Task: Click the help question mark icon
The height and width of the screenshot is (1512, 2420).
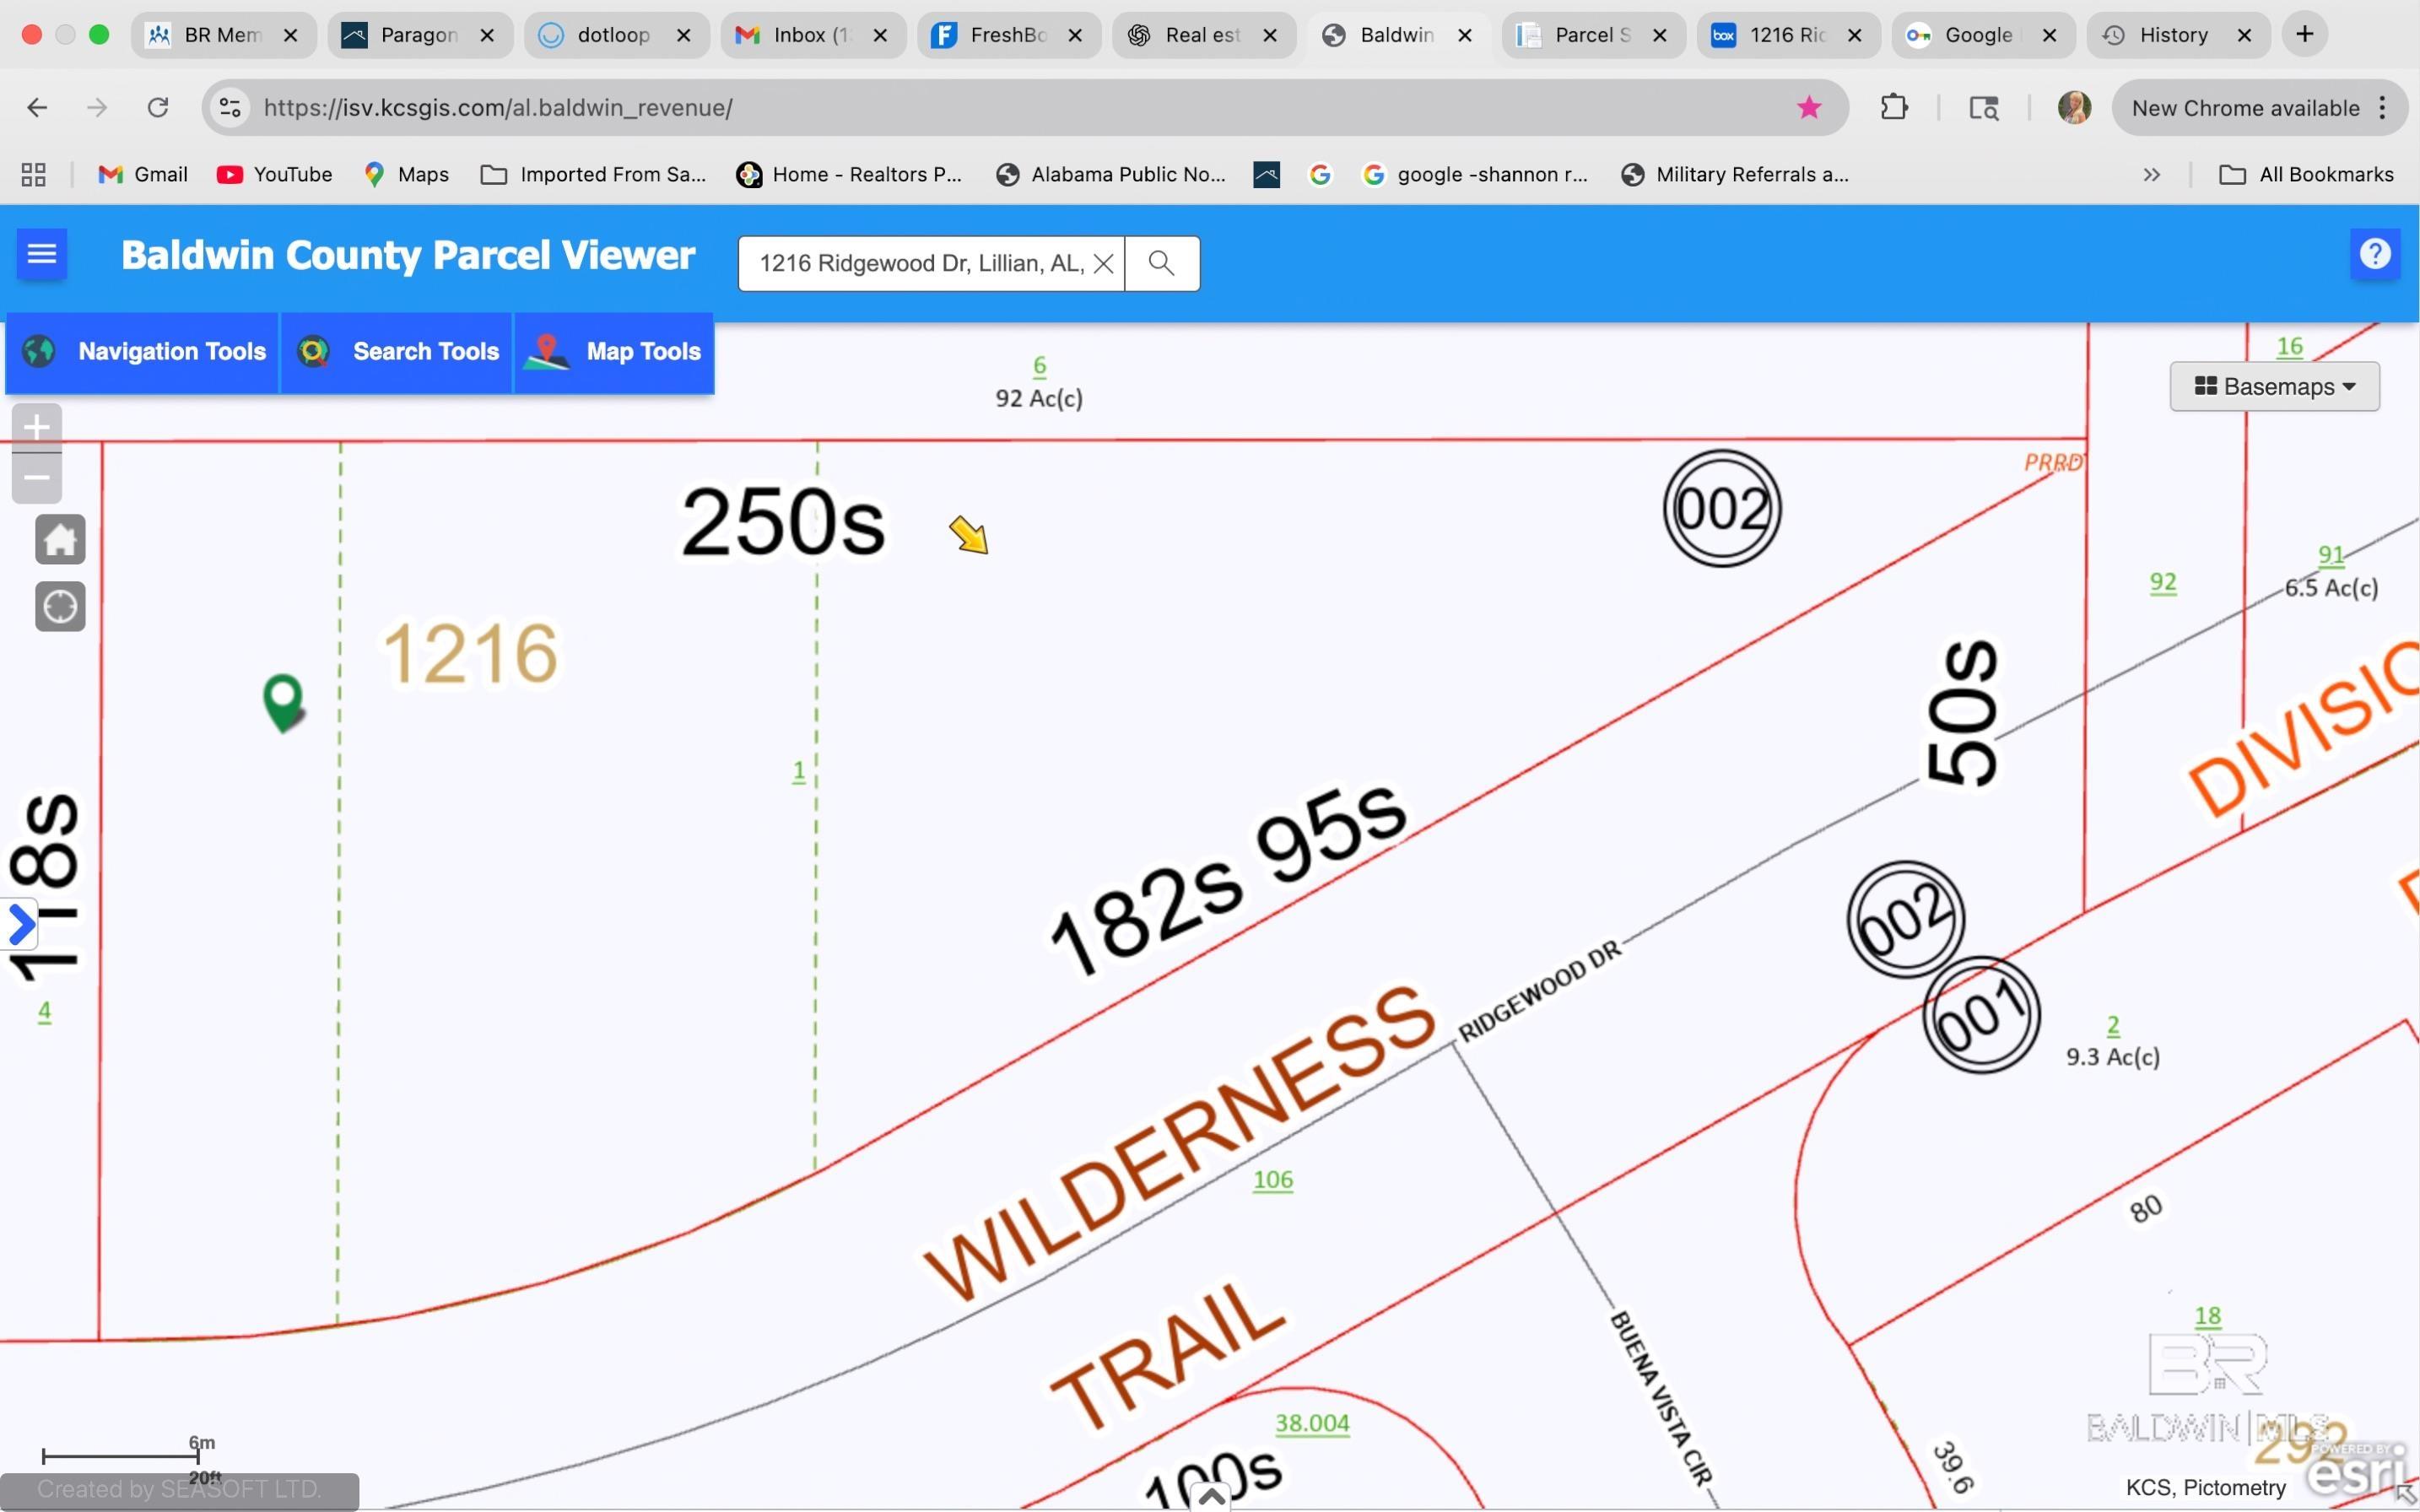Action: [2374, 254]
